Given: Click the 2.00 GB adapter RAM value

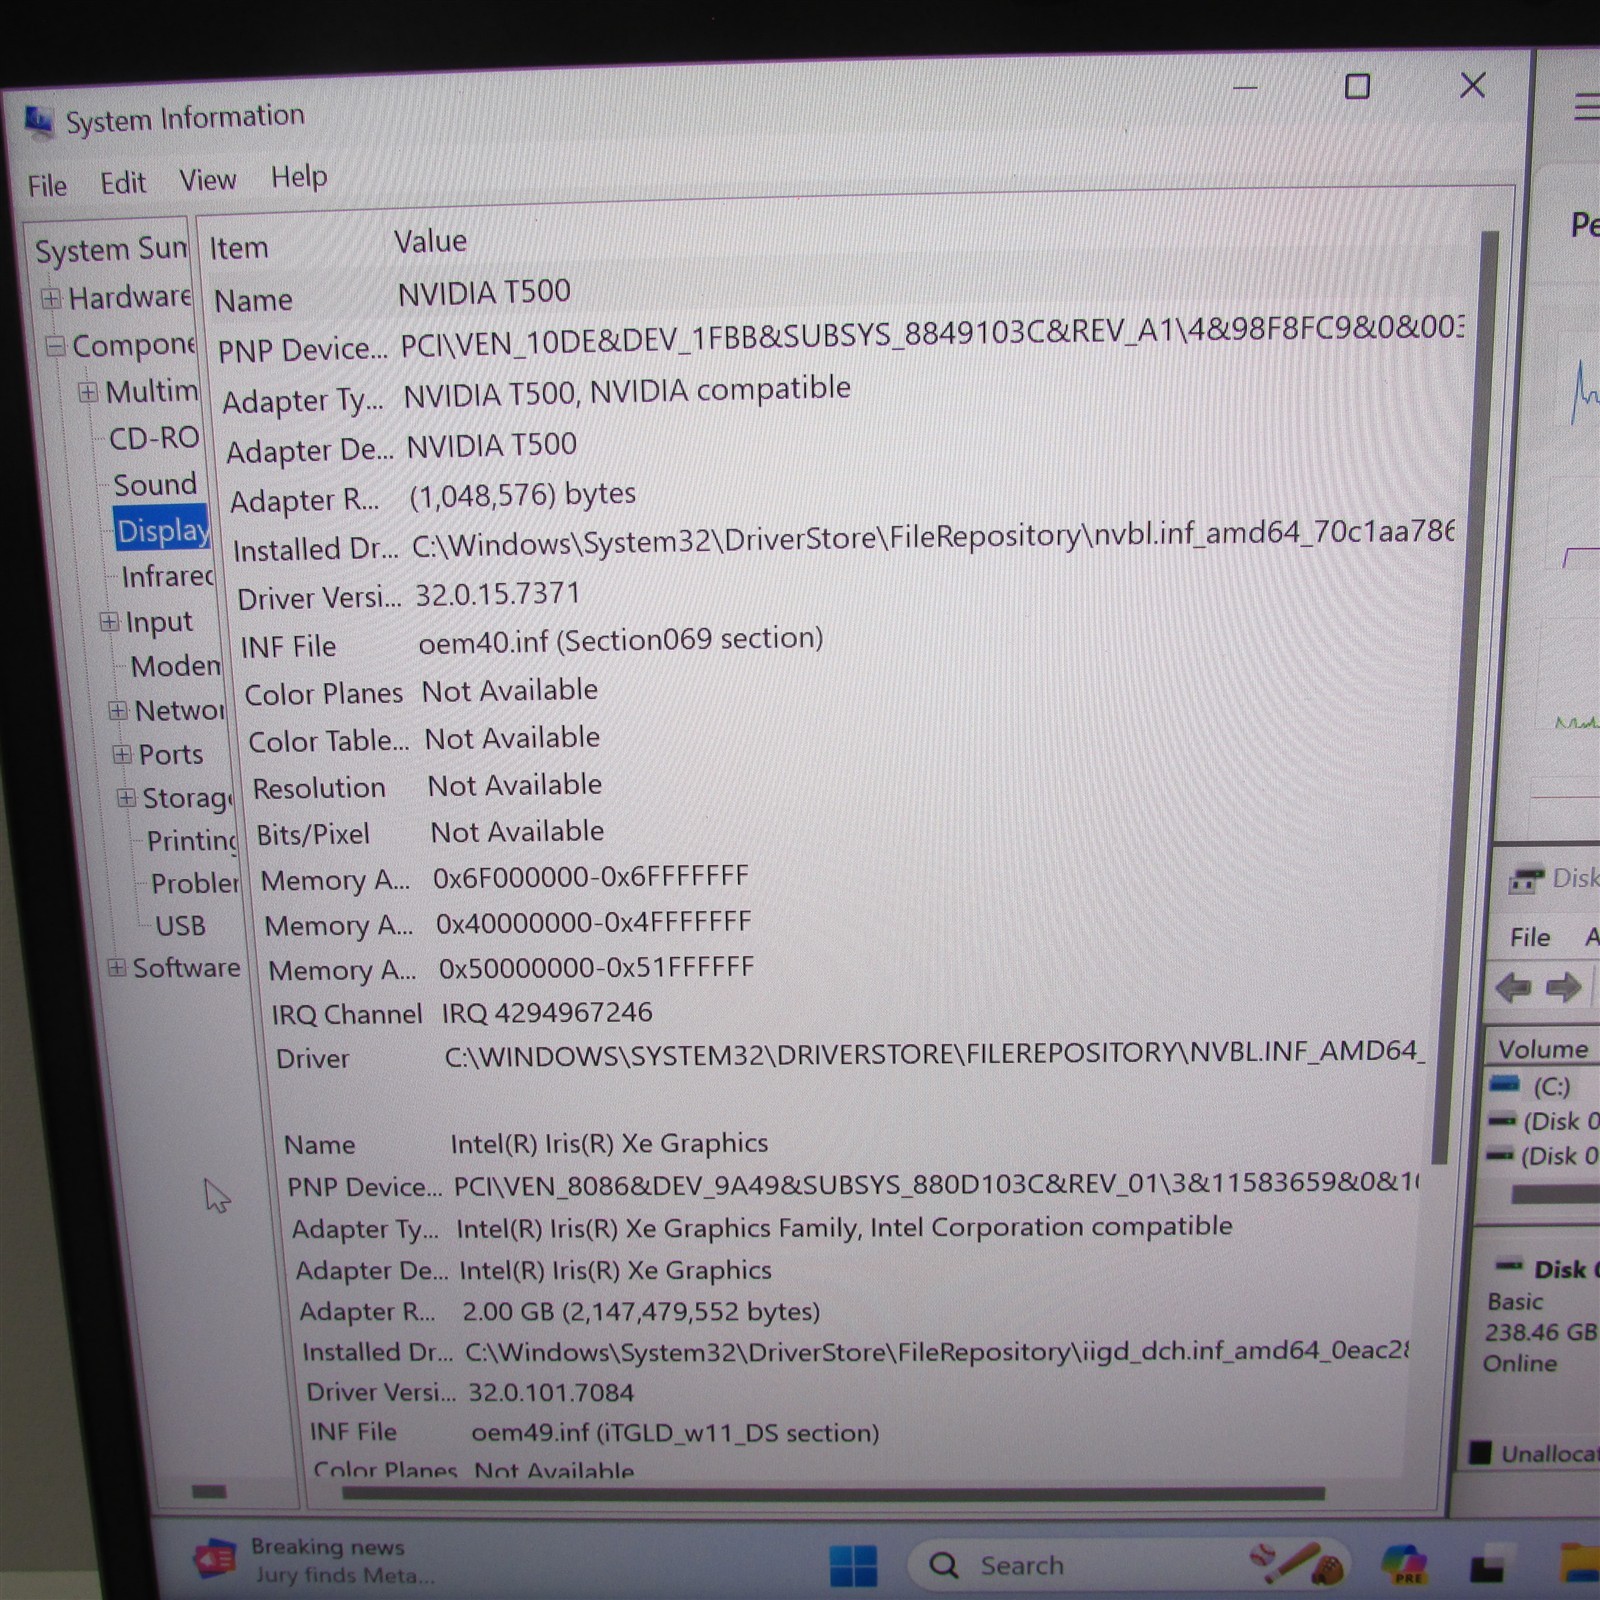Looking at the screenshot, I should pyautogui.click(x=641, y=1311).
